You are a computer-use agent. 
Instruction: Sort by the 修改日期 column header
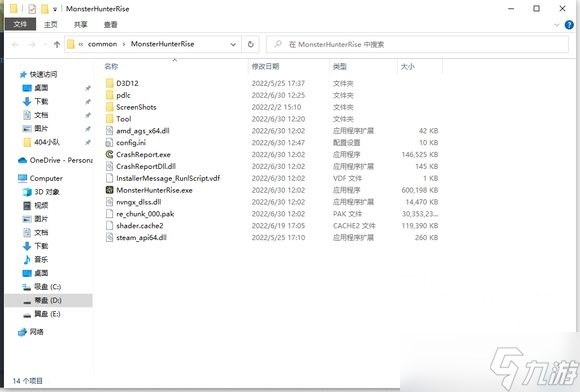265,67
